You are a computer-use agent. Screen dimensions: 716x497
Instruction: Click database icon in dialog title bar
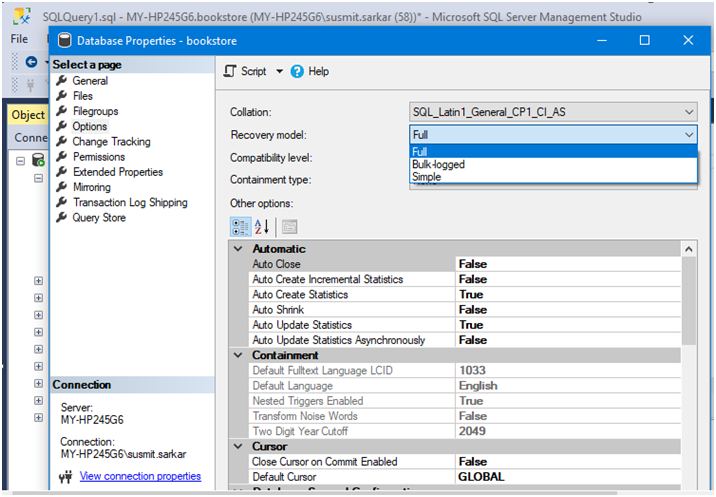click(x=65, y=41)
